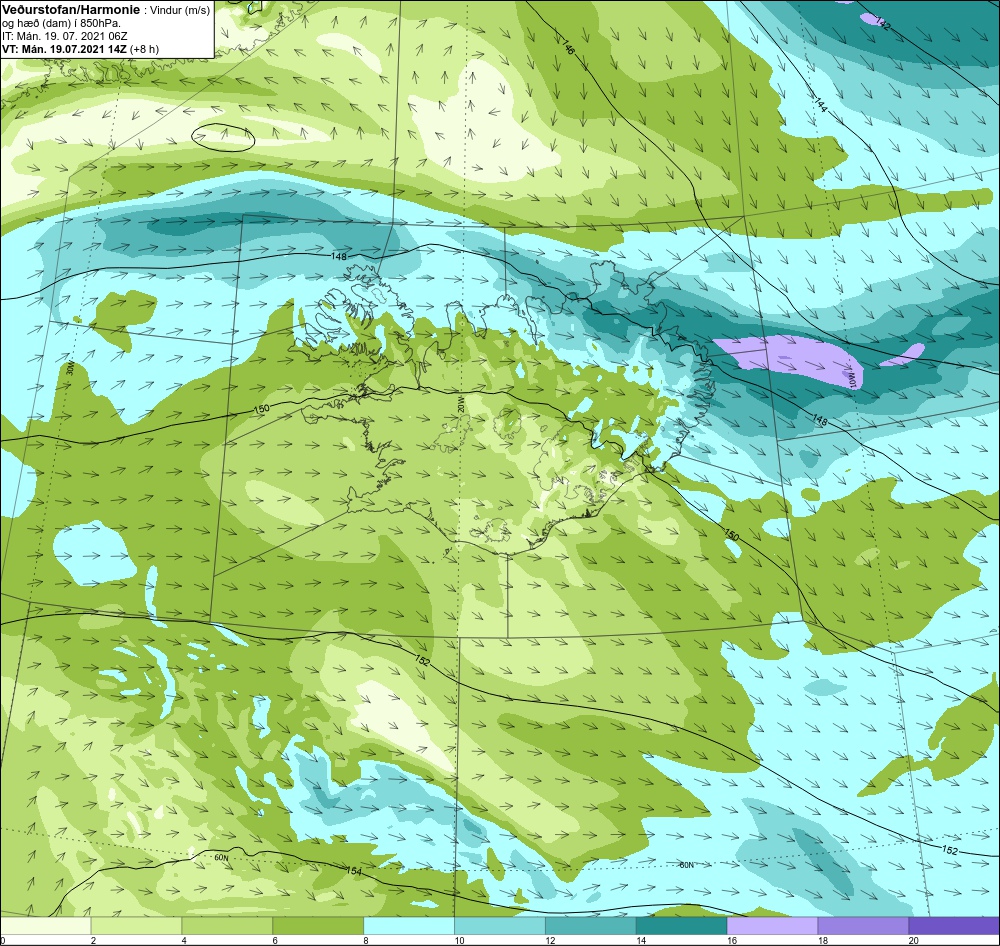Select the 4–6 m/s legend swatch
Viewport: 1000px width, 946px height.
coord(227,926)
